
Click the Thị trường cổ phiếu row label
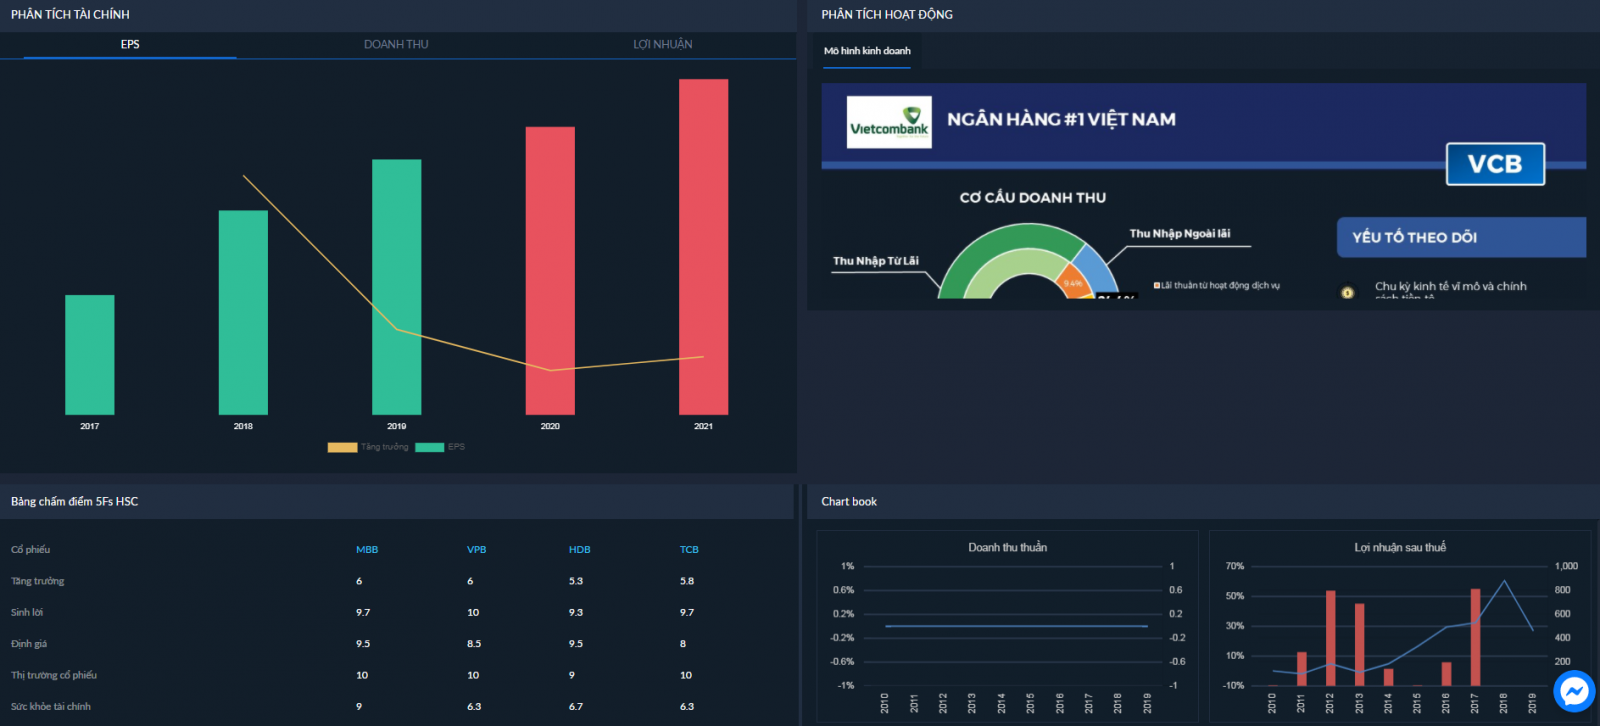pyautogui.click(x=54, y=675)
